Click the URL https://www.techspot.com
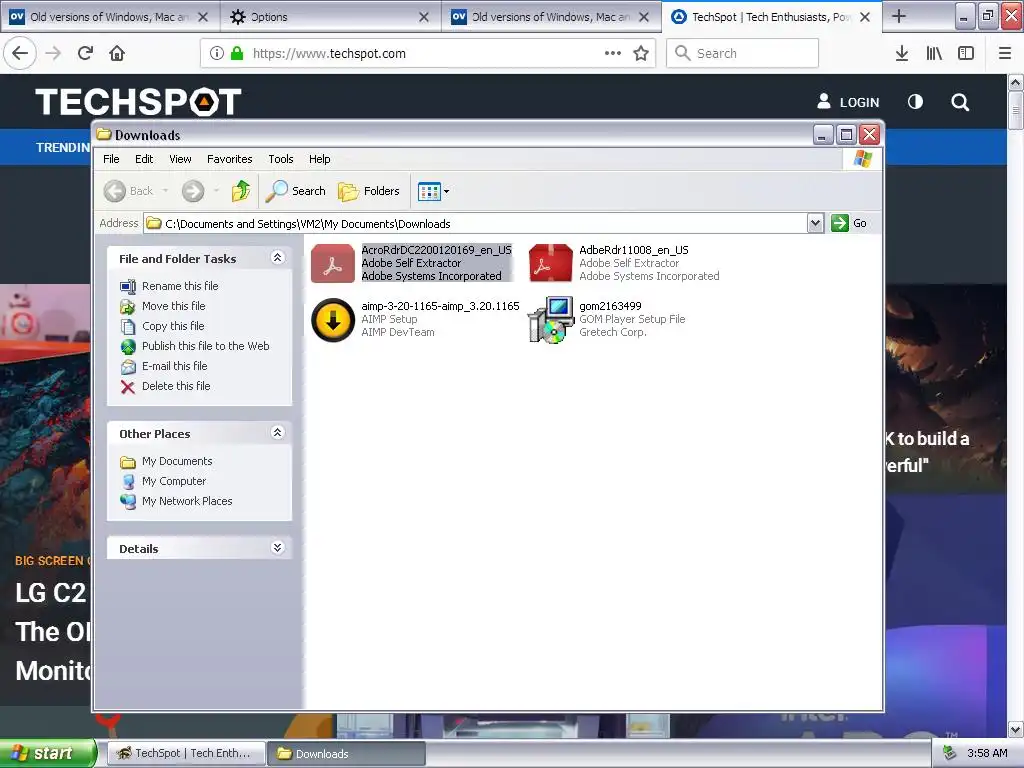 click(x=329, y=54)
